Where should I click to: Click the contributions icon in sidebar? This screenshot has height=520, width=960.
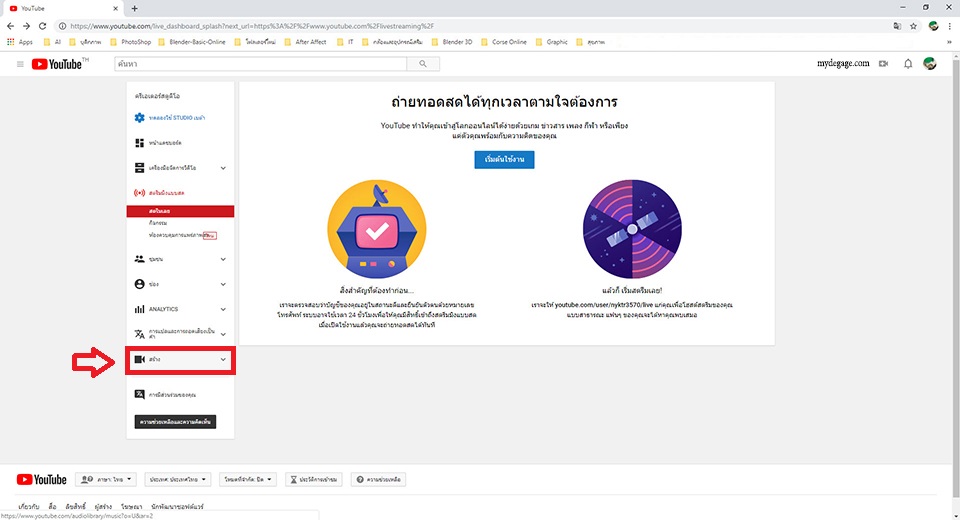(x=140, y=394)
